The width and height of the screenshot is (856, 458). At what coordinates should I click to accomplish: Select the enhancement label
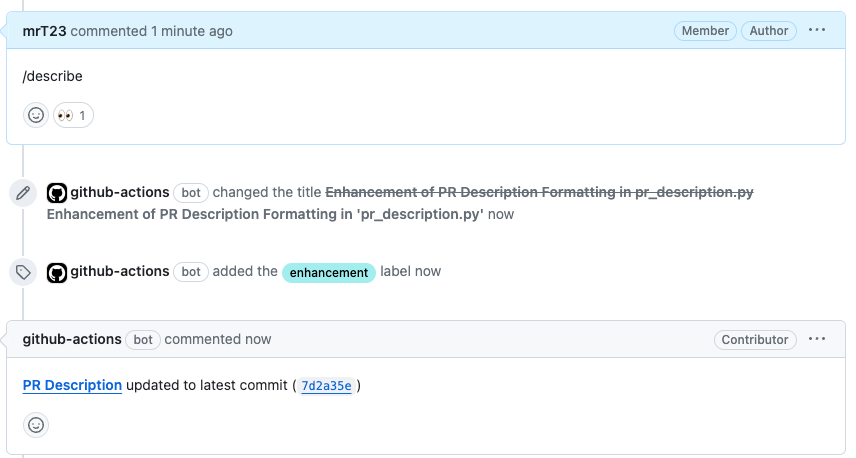coord(329,273)
